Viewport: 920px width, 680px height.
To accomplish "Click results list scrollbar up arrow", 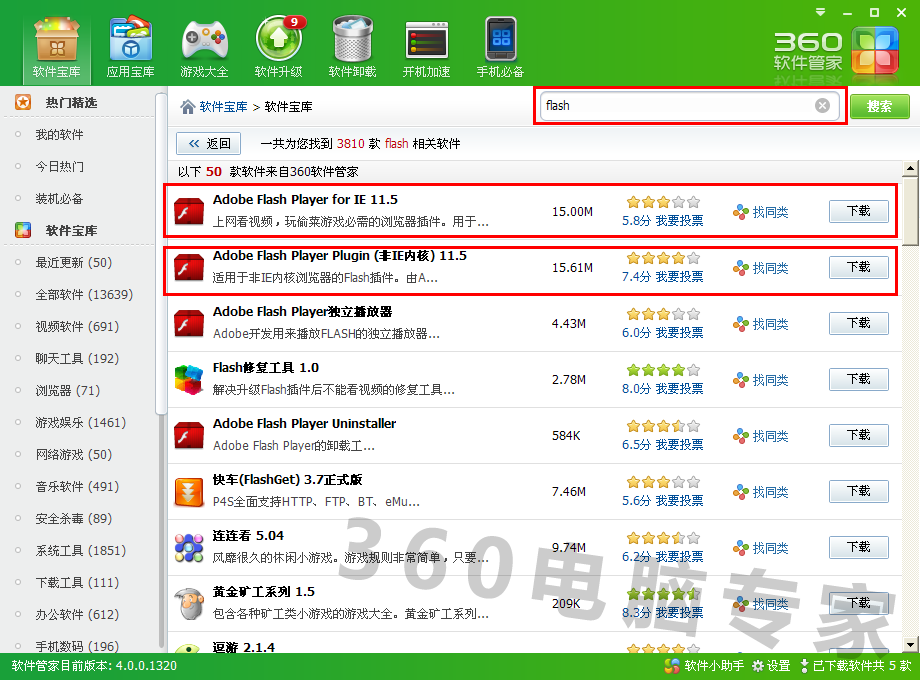I will point(910,169).
